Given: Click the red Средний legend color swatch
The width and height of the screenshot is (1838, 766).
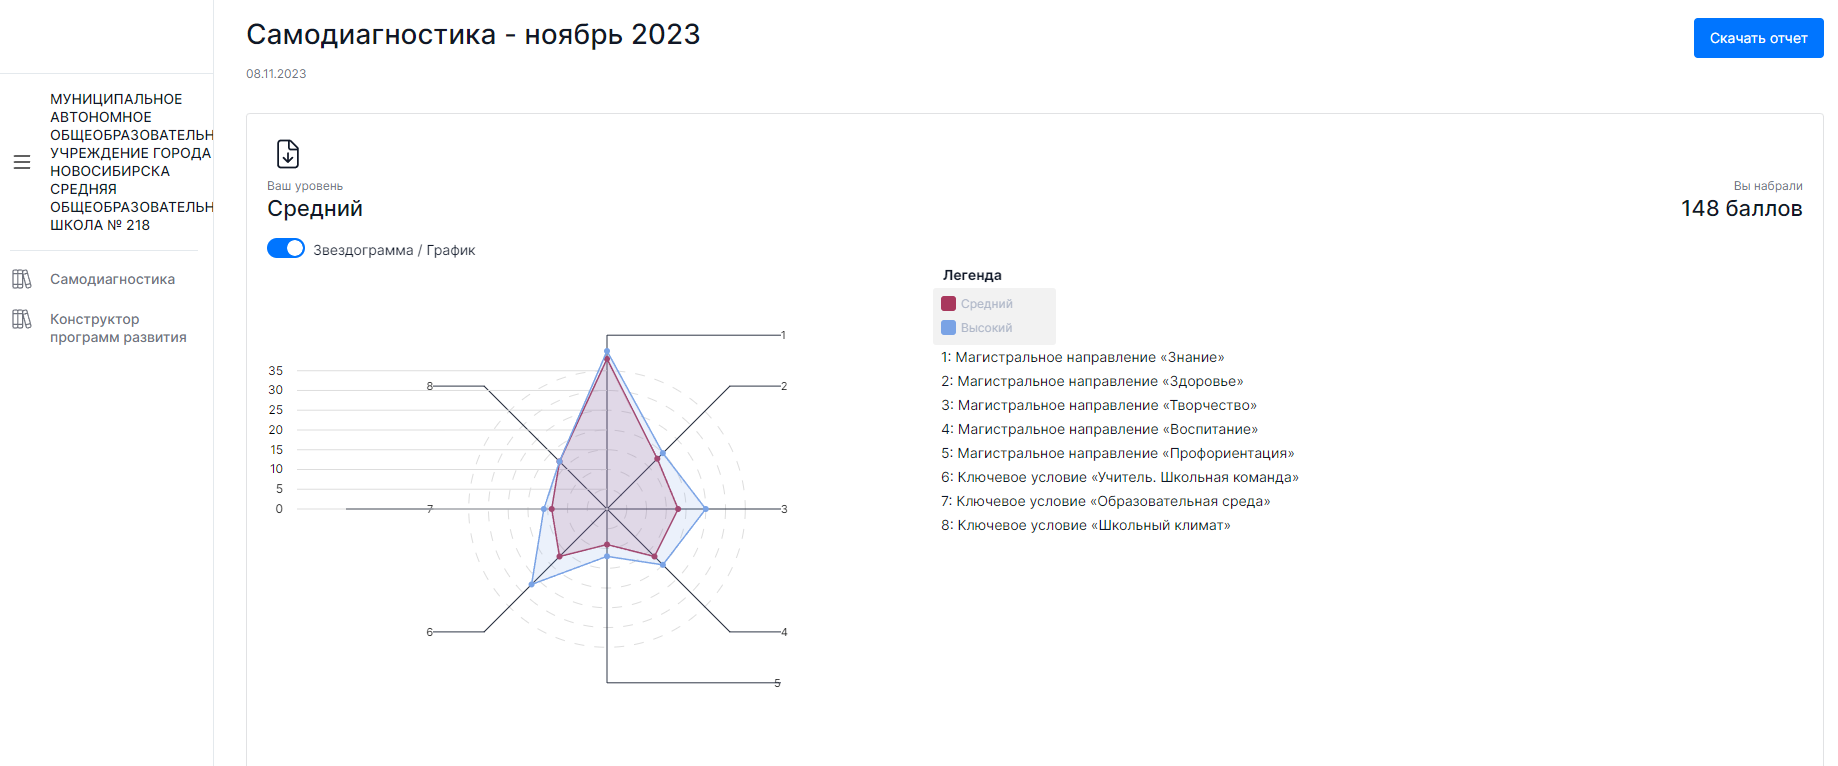Looking at the screenshot, I should point(948,303).
